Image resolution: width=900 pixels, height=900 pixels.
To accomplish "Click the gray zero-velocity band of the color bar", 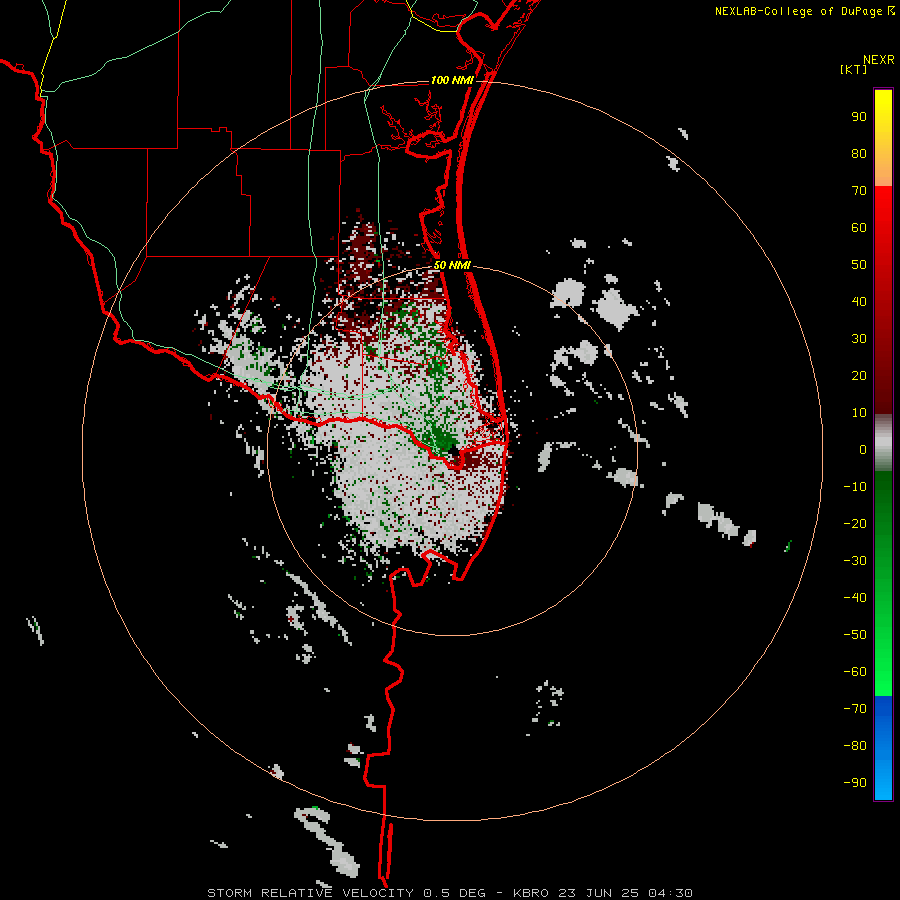I will [x=883, y=443].
